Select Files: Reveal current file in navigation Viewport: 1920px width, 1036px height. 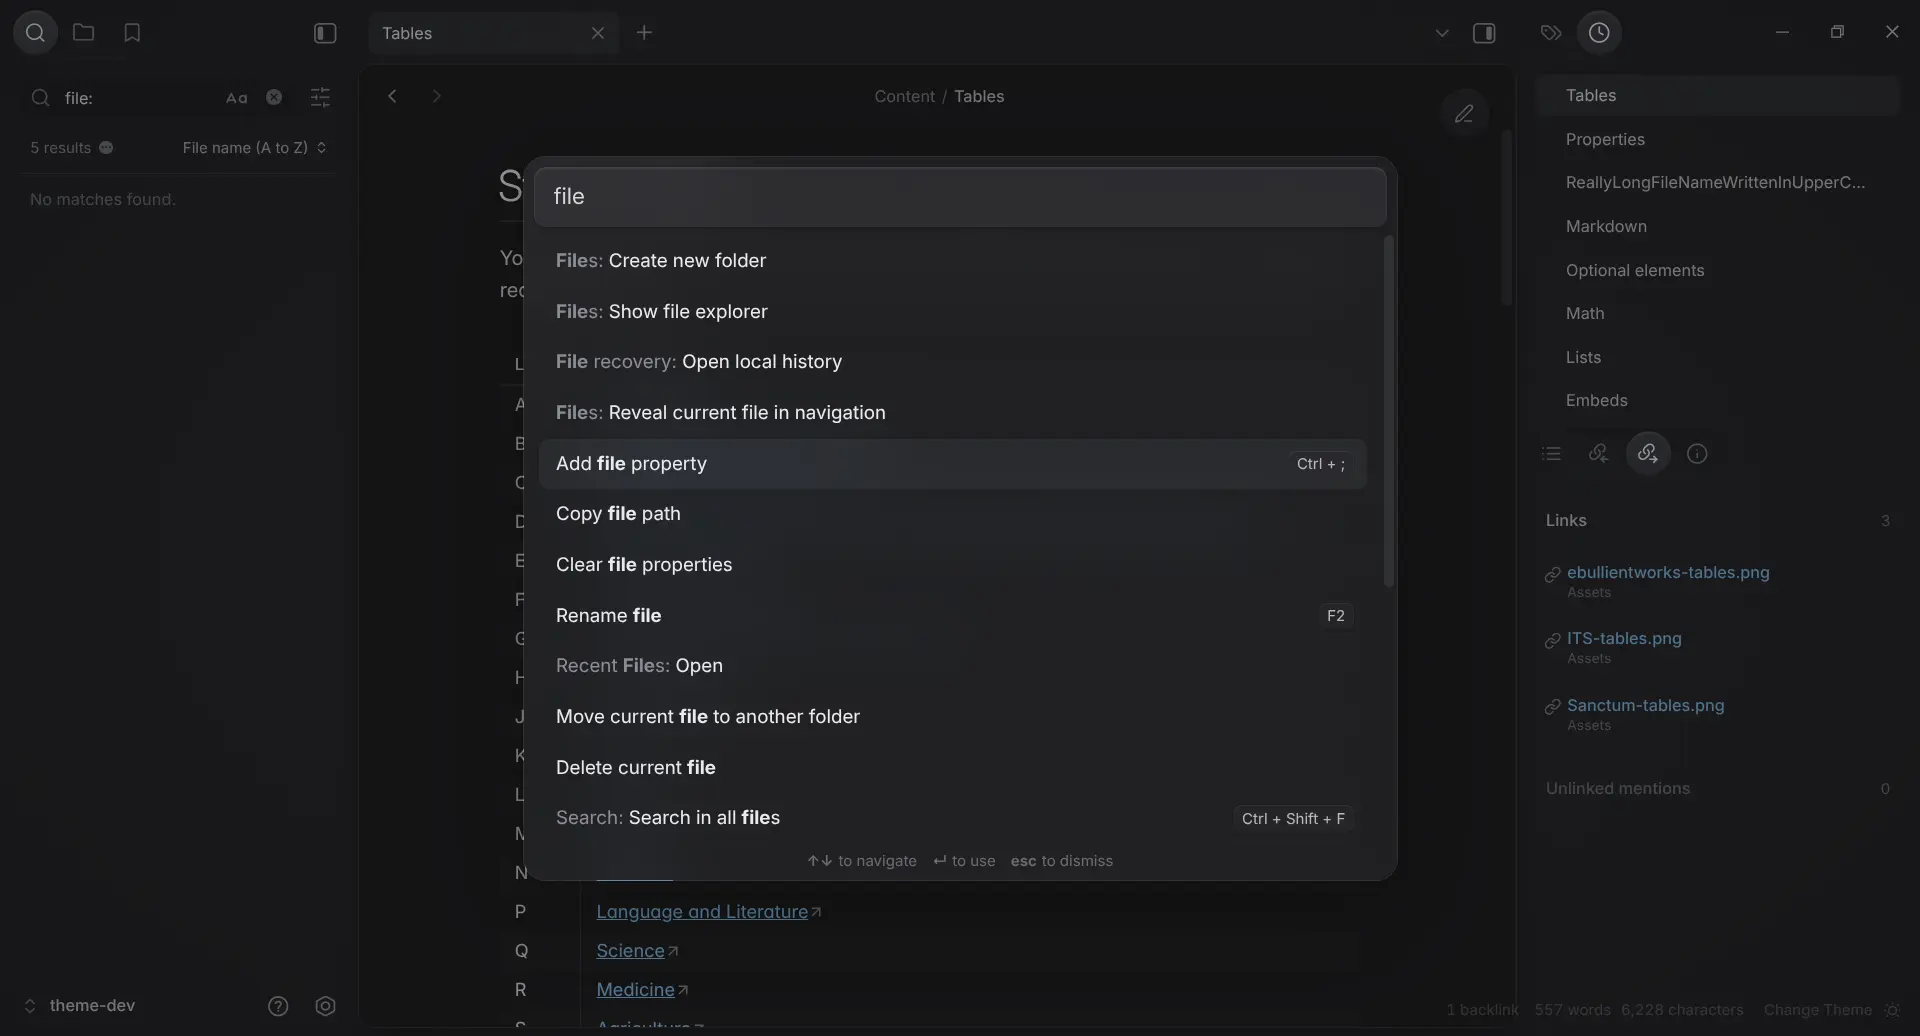tap(952, 413)
